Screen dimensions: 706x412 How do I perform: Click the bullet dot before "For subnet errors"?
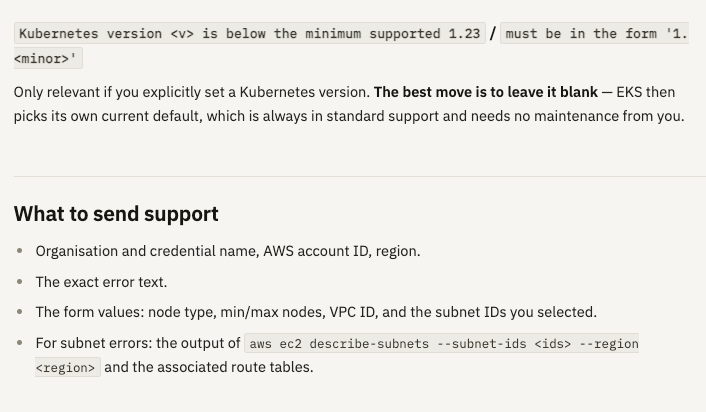click(19, 343)
